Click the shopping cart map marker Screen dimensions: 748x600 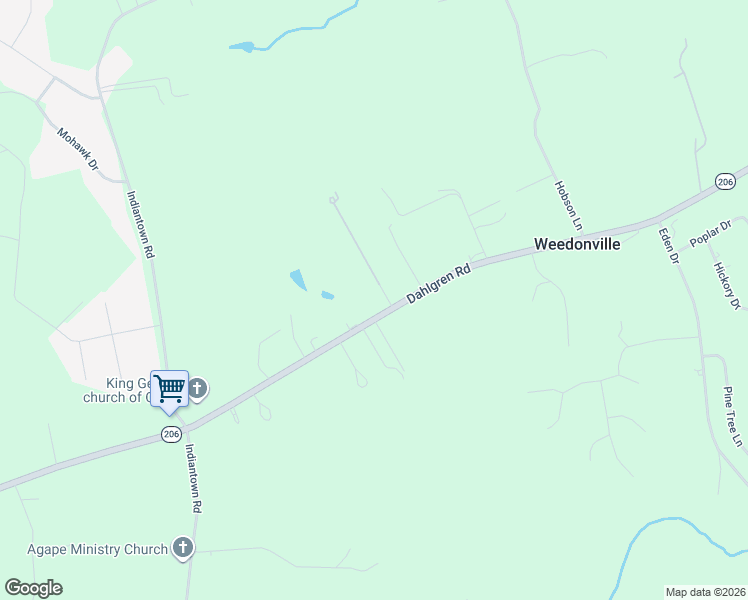click(x=169, y=392)
